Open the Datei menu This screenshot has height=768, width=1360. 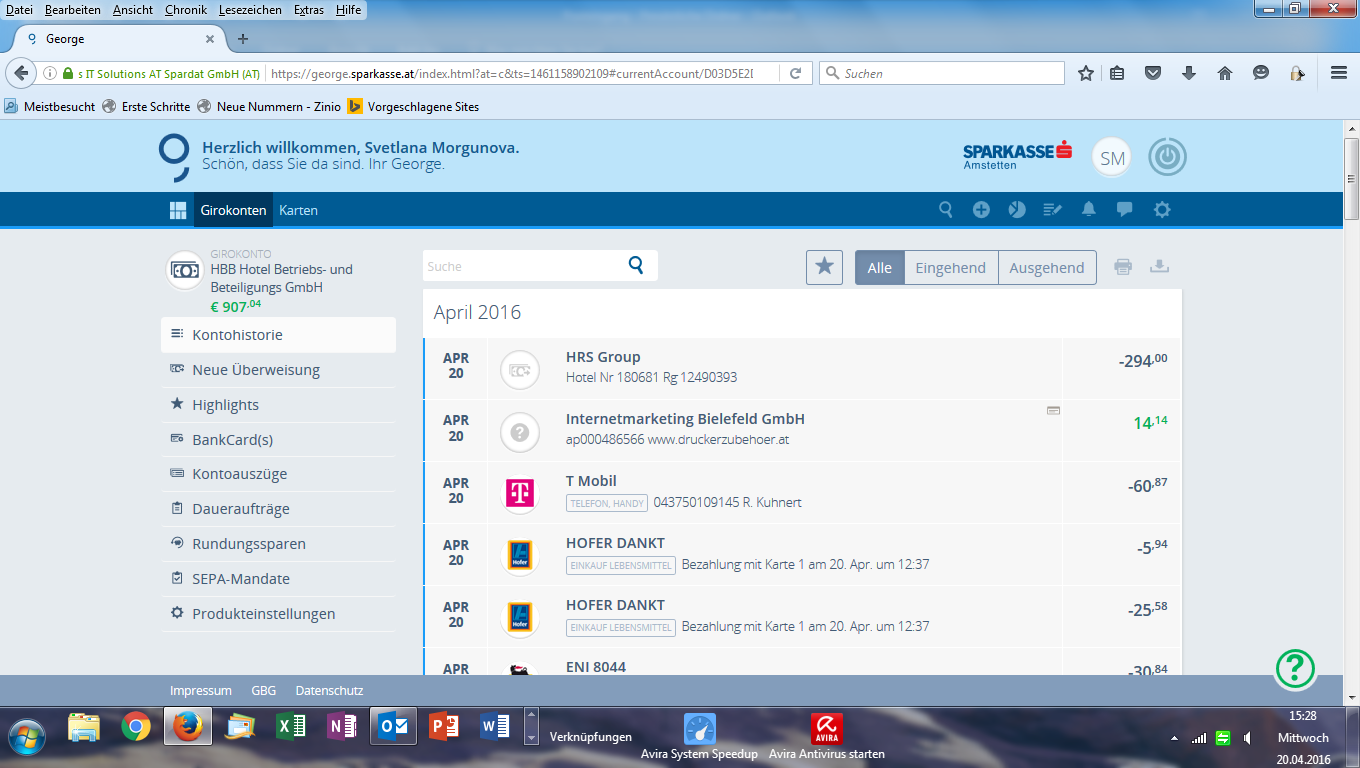click(x=20, y=10)
